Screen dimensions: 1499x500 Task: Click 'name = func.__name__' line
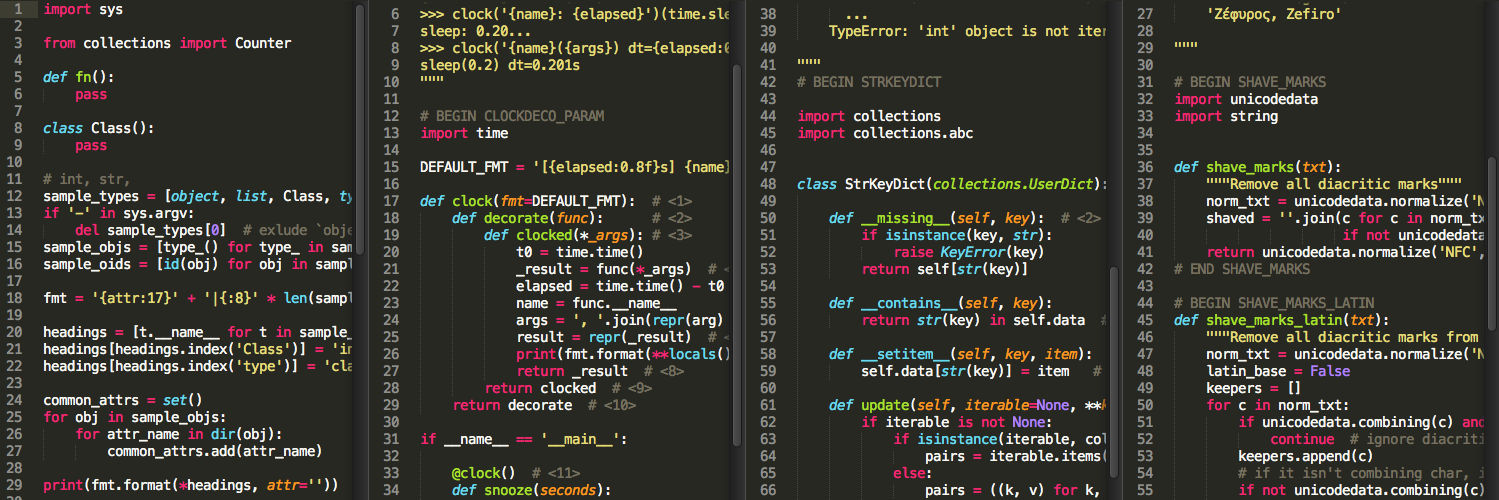[x=596, y=303]
